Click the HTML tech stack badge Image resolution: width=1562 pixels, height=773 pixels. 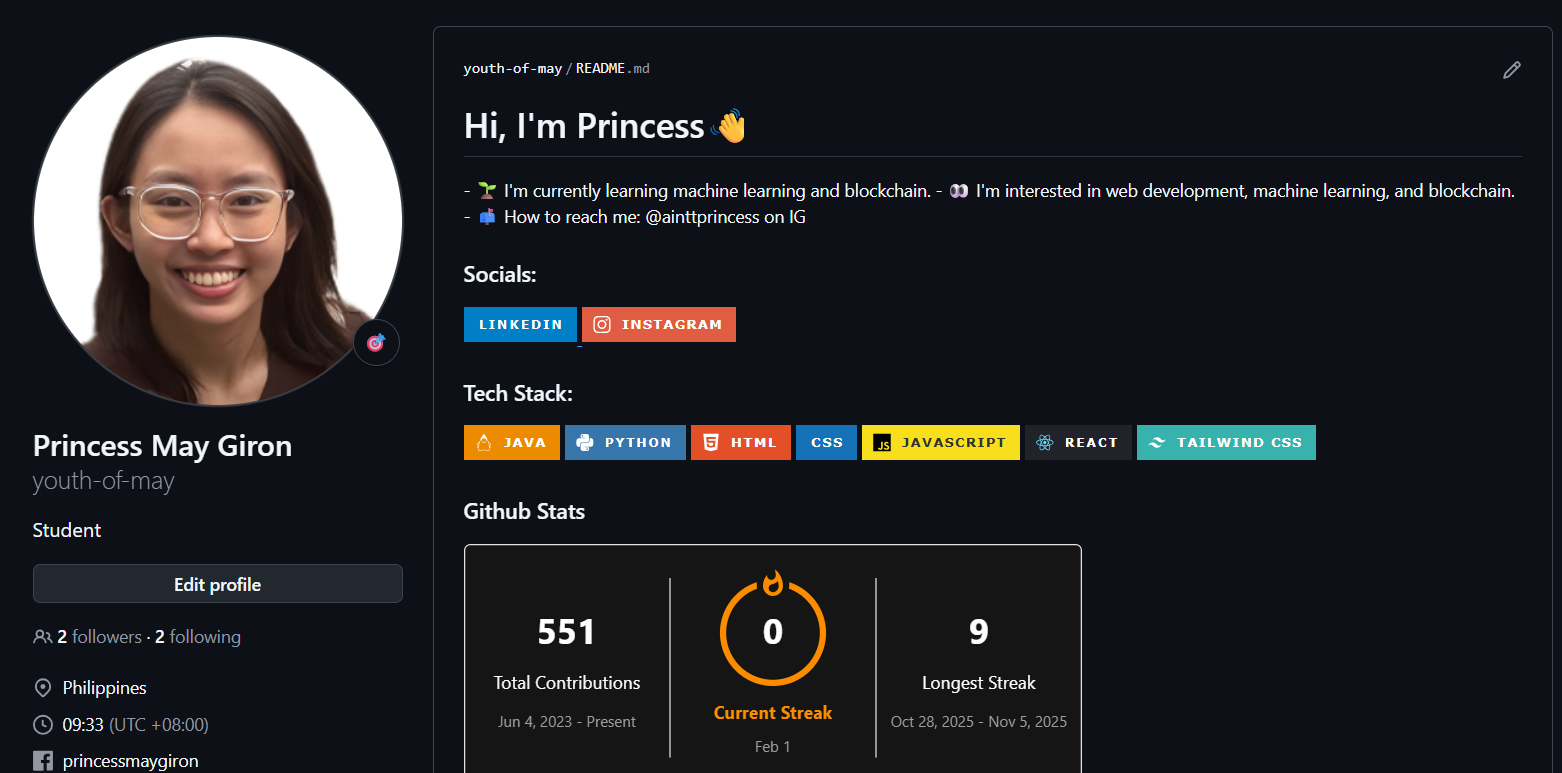click(740, 443)
